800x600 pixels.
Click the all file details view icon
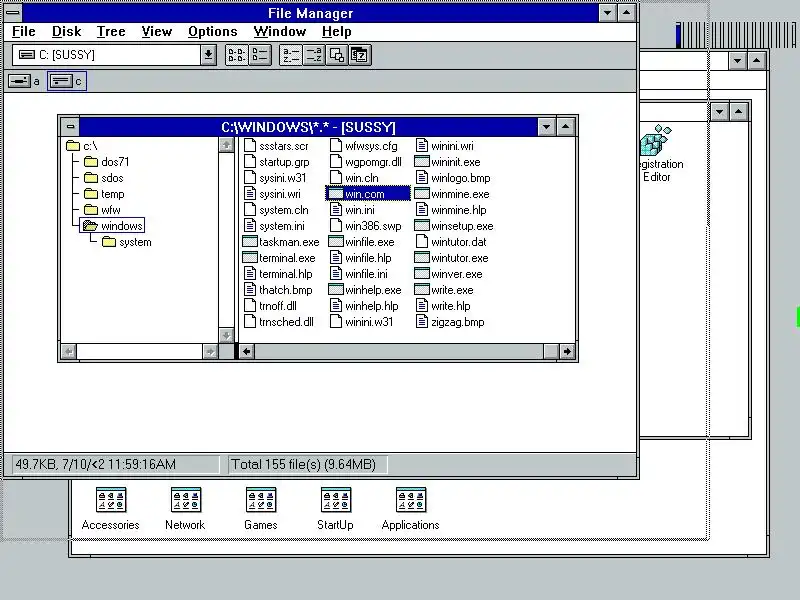click(260, 55)
